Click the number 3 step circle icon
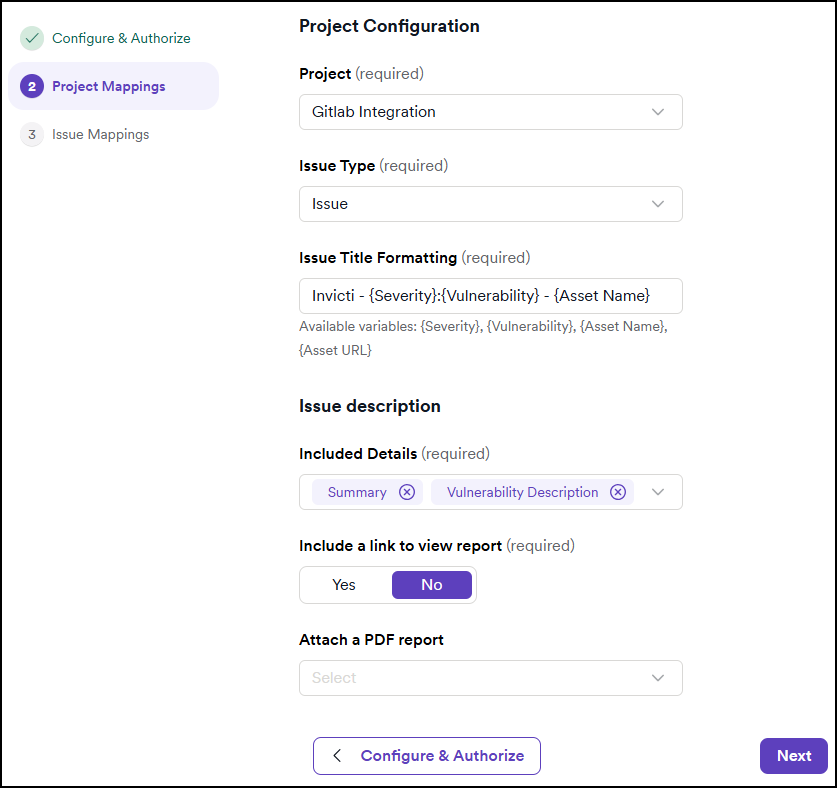The height and width of the screenshot is (788, 837). (x=32, y=134)
